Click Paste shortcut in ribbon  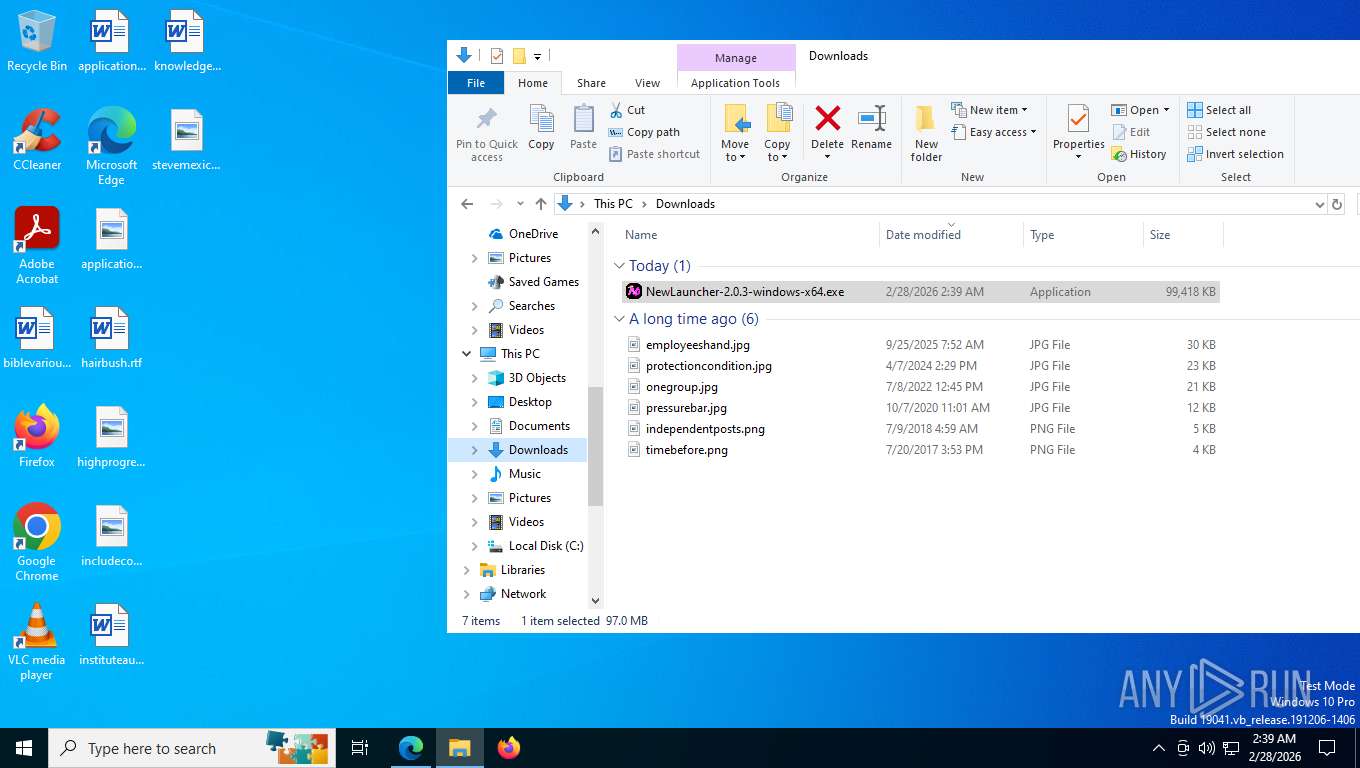point(654,154)
